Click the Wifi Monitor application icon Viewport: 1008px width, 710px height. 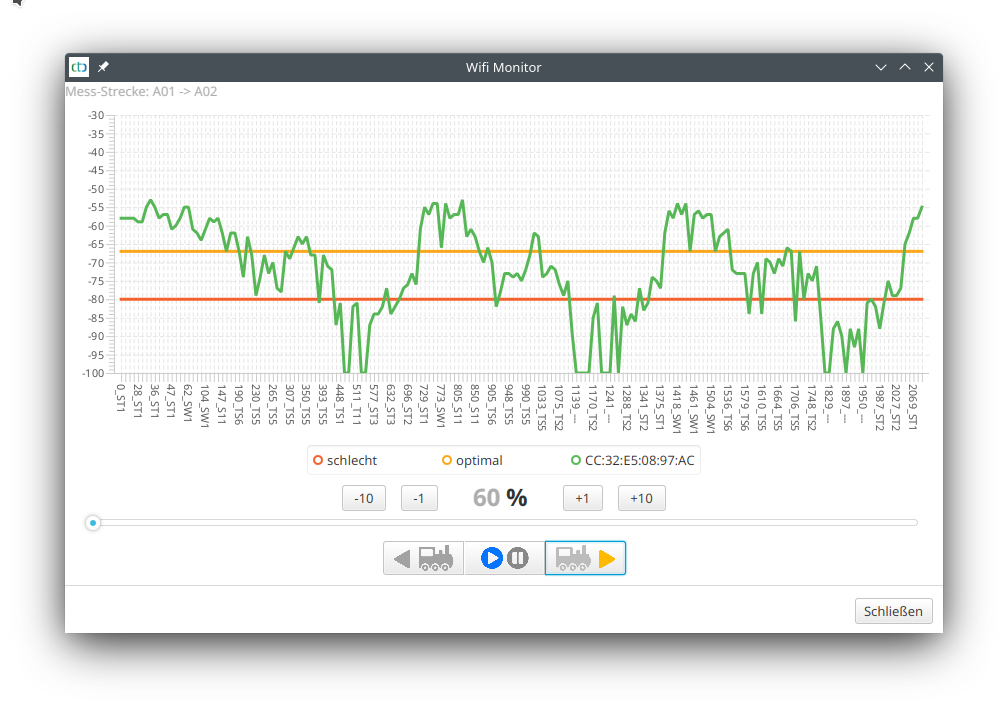(x=78, y=67)
